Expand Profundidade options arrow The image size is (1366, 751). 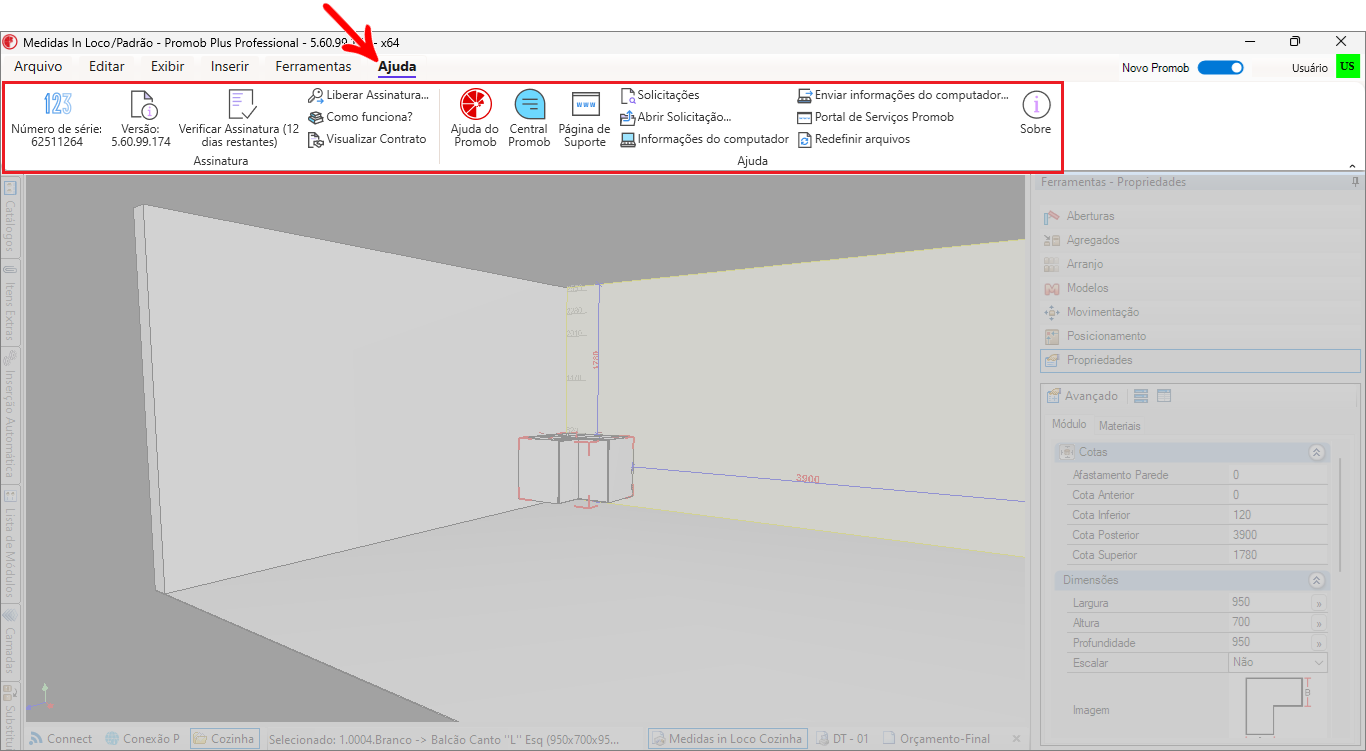[1318, 643]
